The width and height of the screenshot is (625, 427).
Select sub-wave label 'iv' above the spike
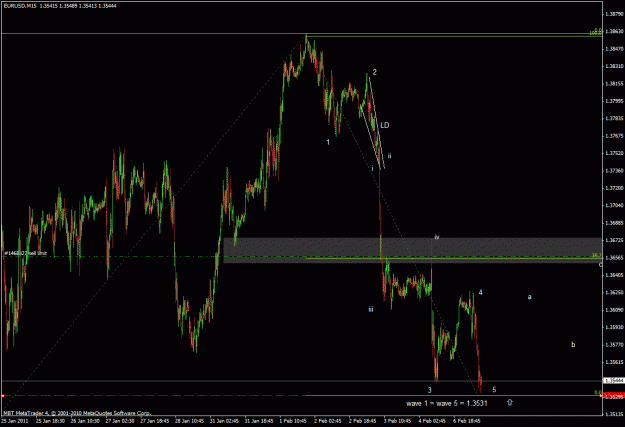click(437, 237)
